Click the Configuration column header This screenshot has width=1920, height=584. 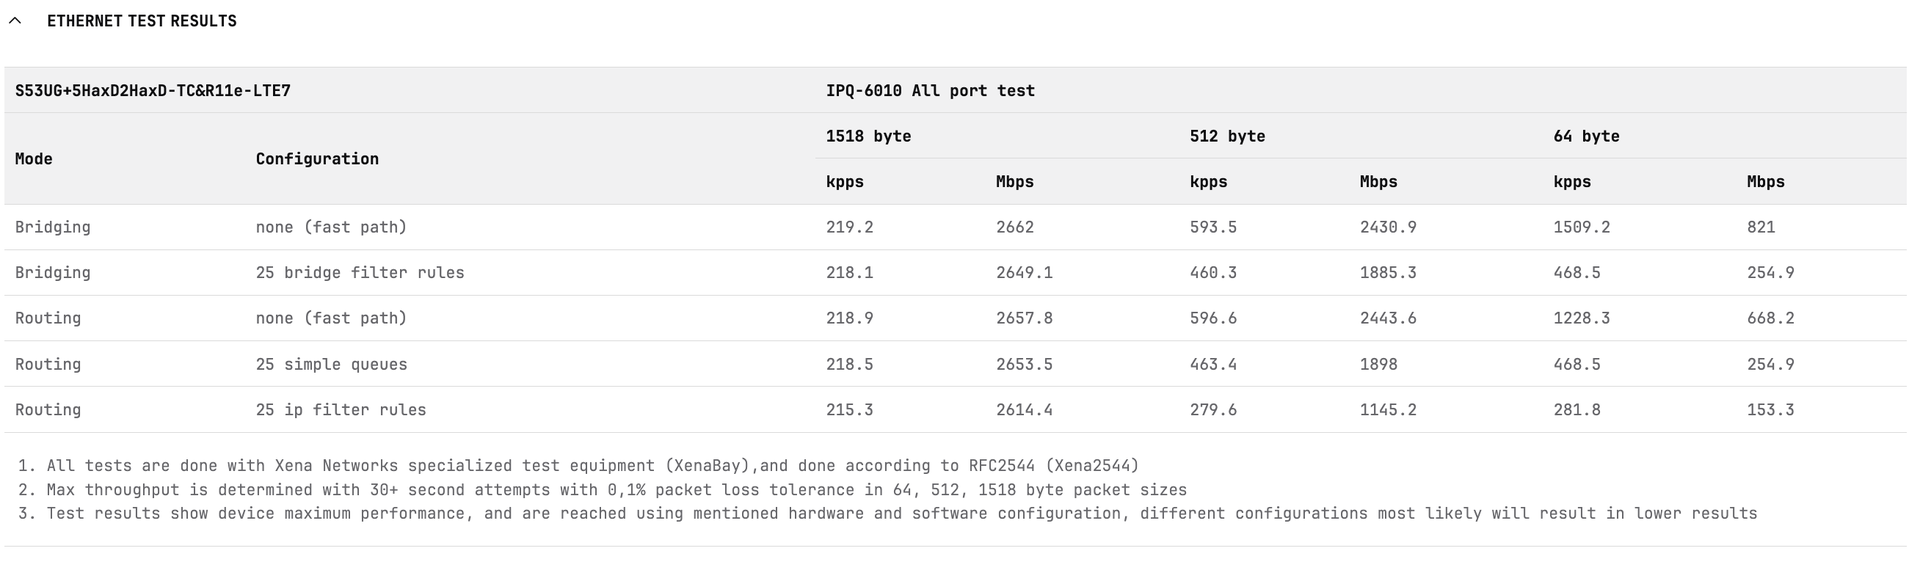(x=317, y=159)
